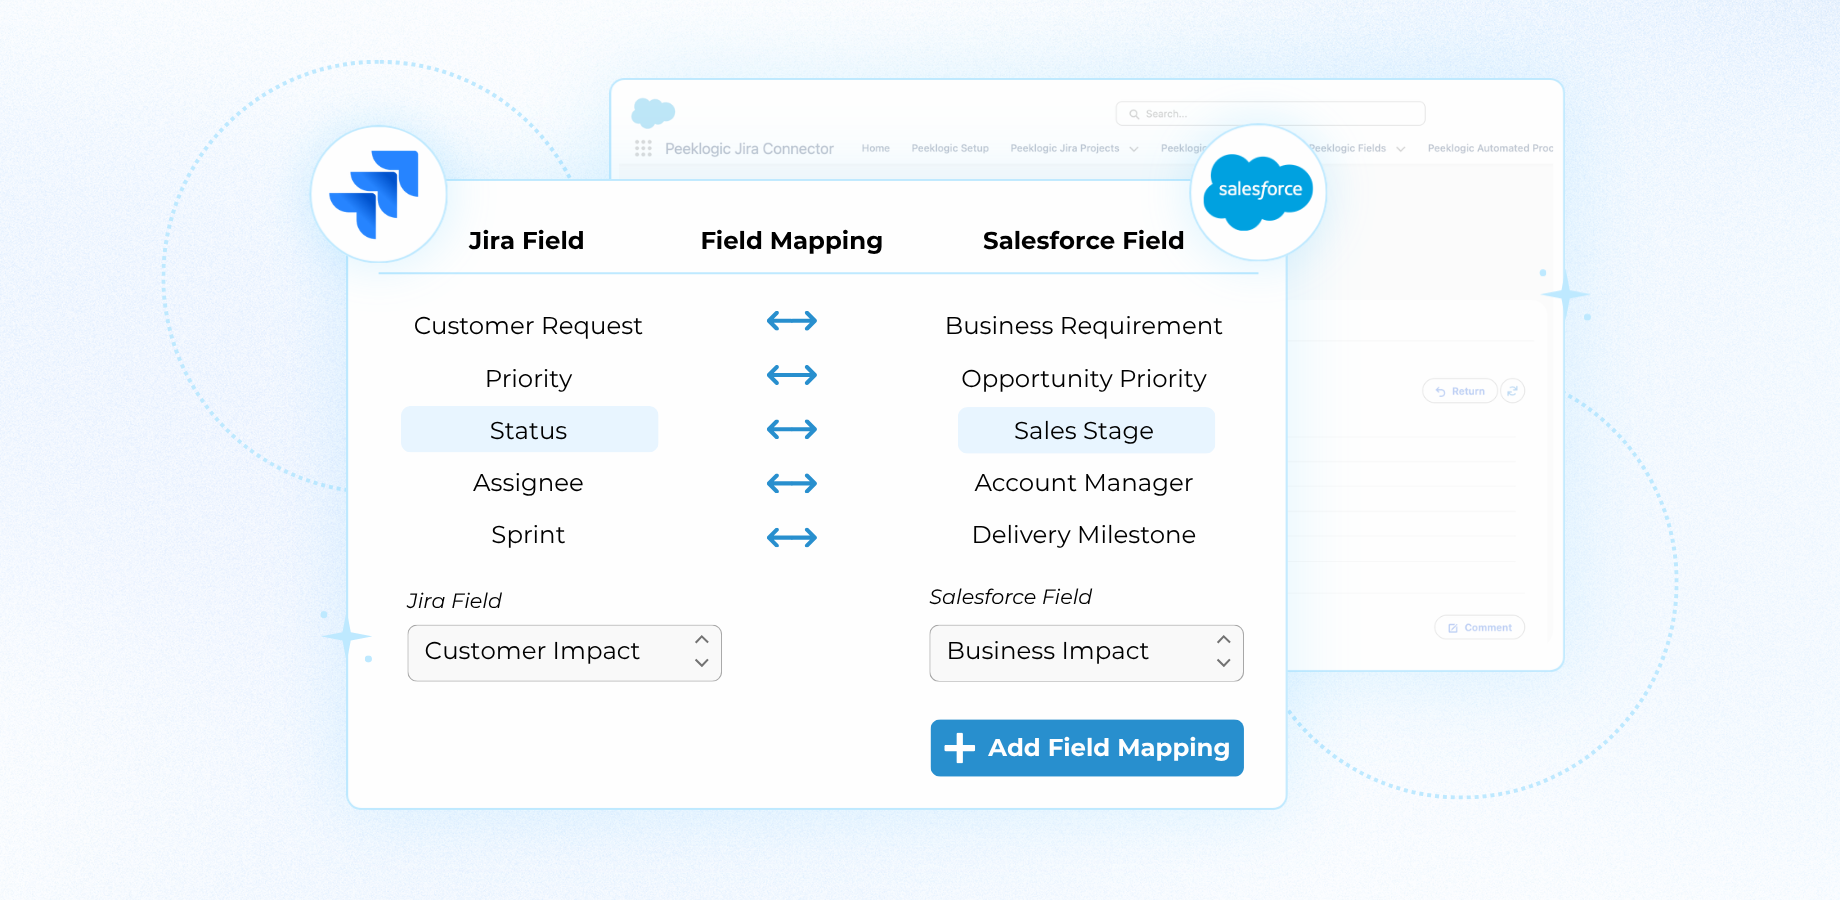Open the Peeklogic Jira Projects tab
The width and height of the screenshot is (1840, 900).
pos(1065,148)
